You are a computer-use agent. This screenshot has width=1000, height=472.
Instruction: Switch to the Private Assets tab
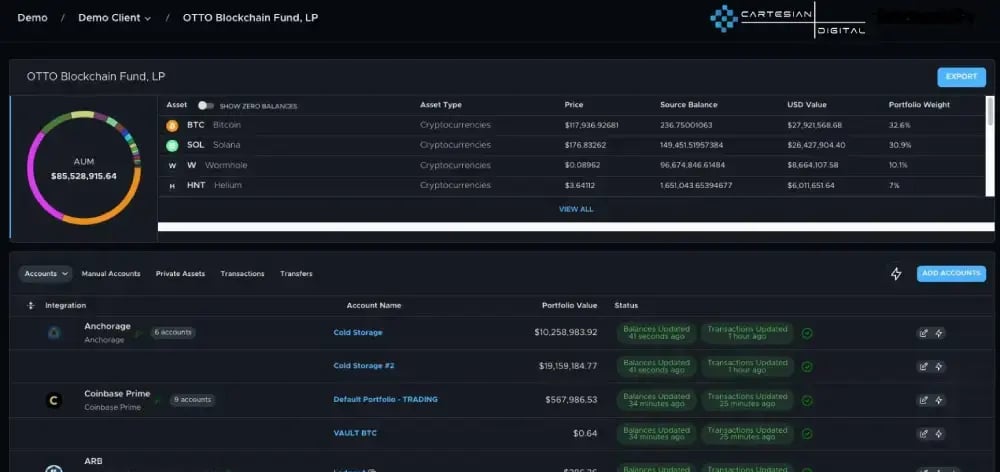(x=180, y=274)
